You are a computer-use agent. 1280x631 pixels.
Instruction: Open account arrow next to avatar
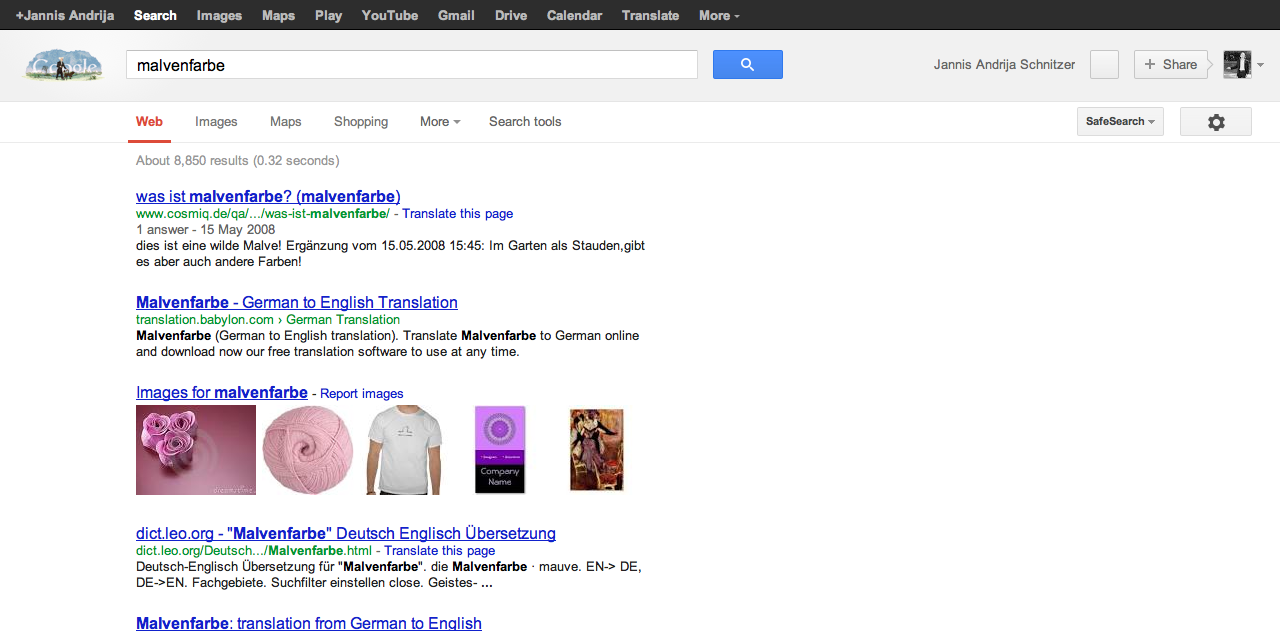(1260, 65)
